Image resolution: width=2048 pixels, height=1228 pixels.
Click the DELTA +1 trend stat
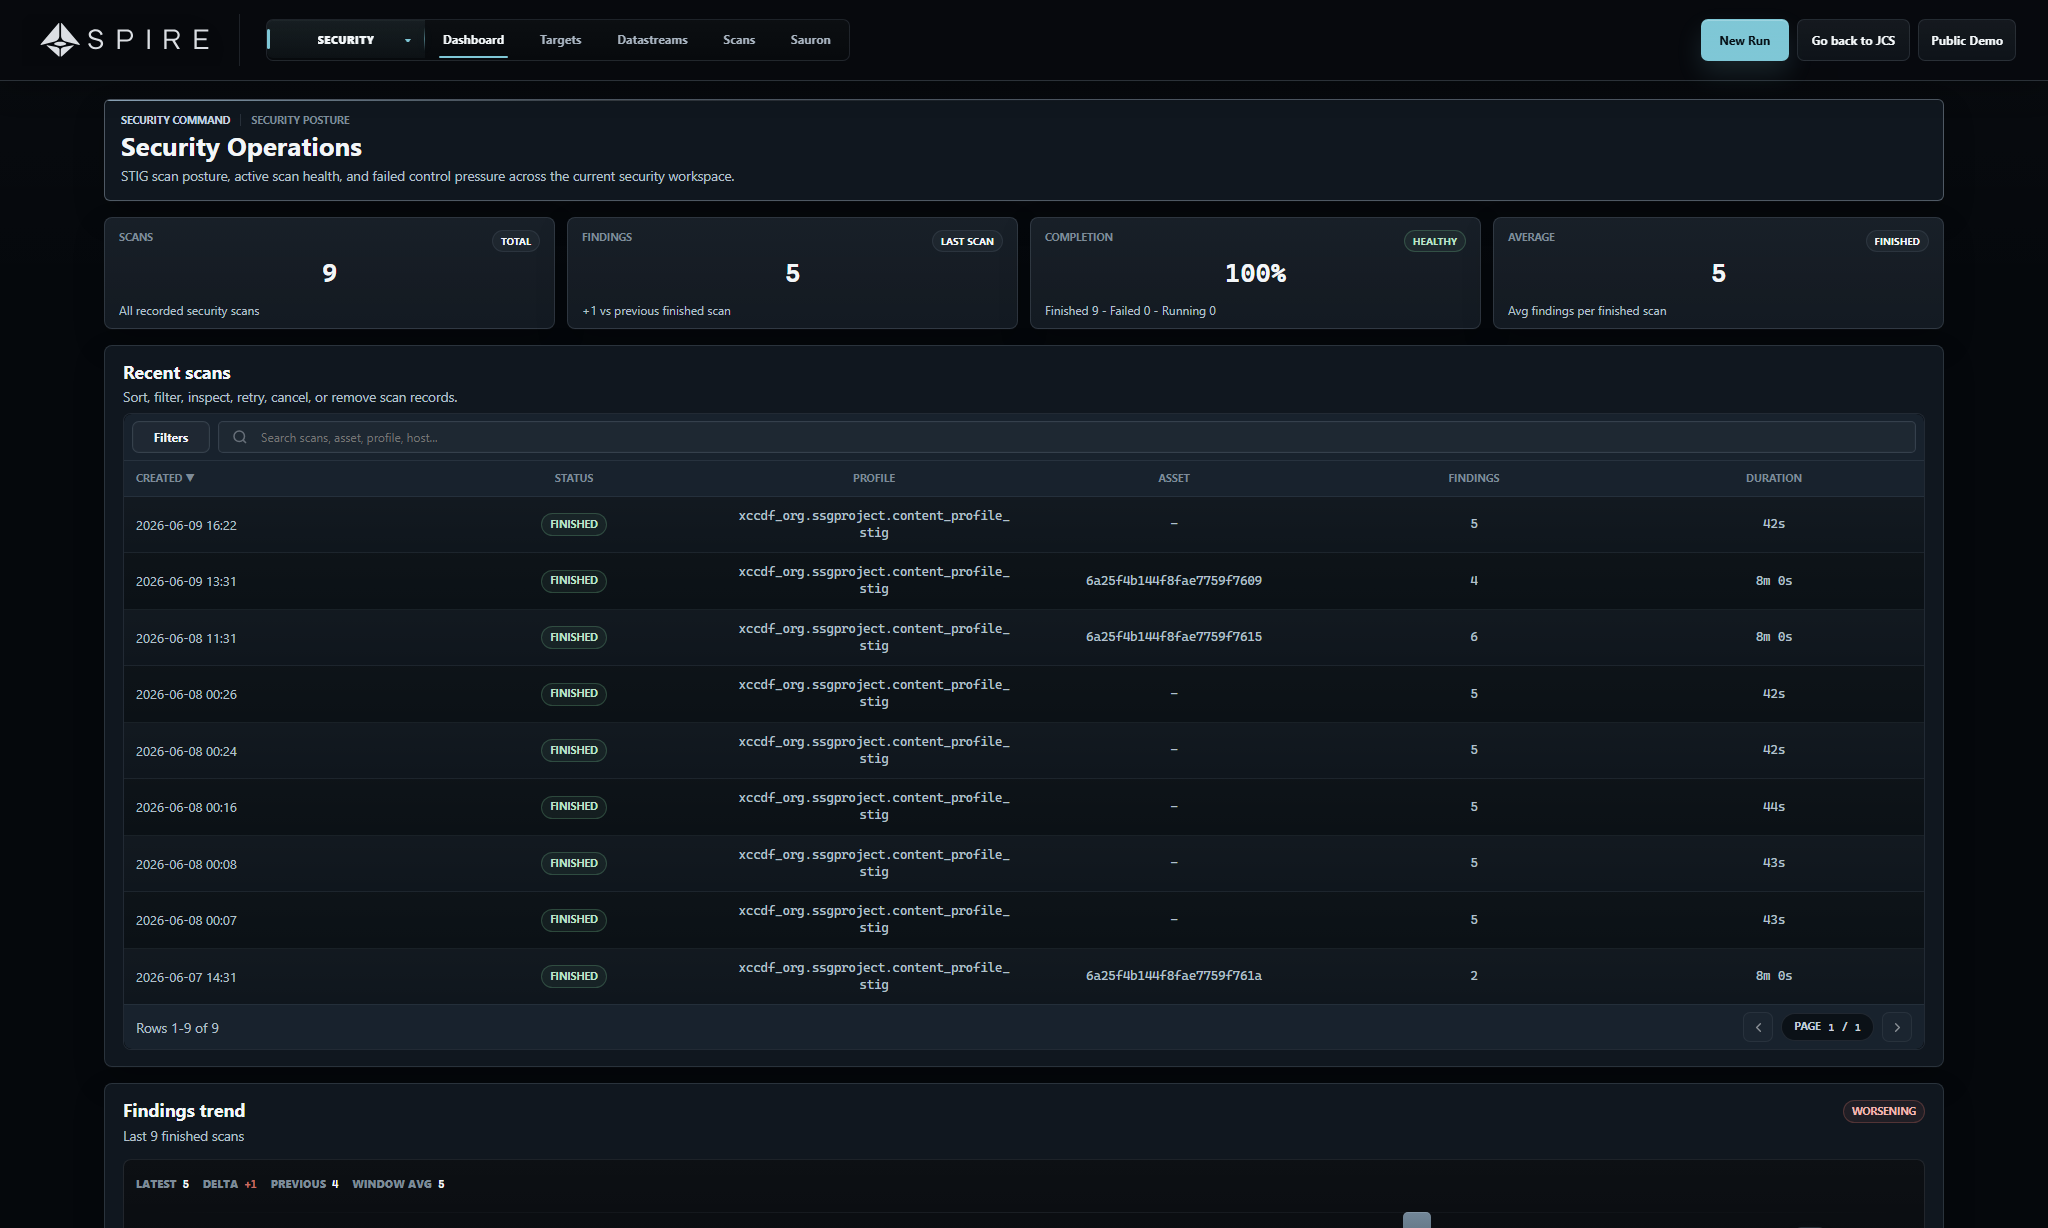pyautogui.click(x=230, y=1184)
